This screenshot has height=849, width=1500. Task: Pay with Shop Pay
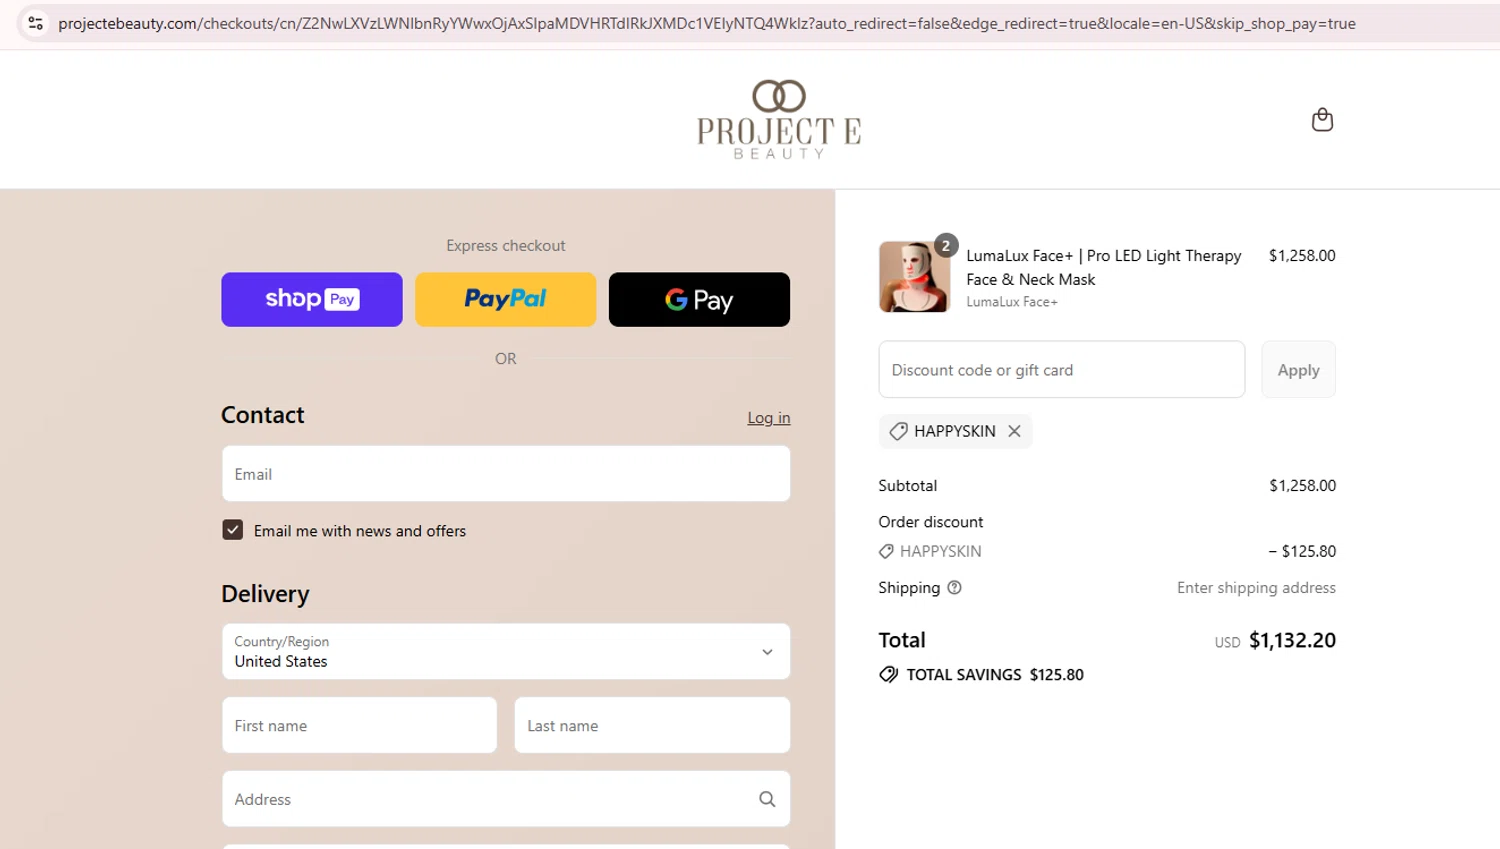[x=312, y=299]
